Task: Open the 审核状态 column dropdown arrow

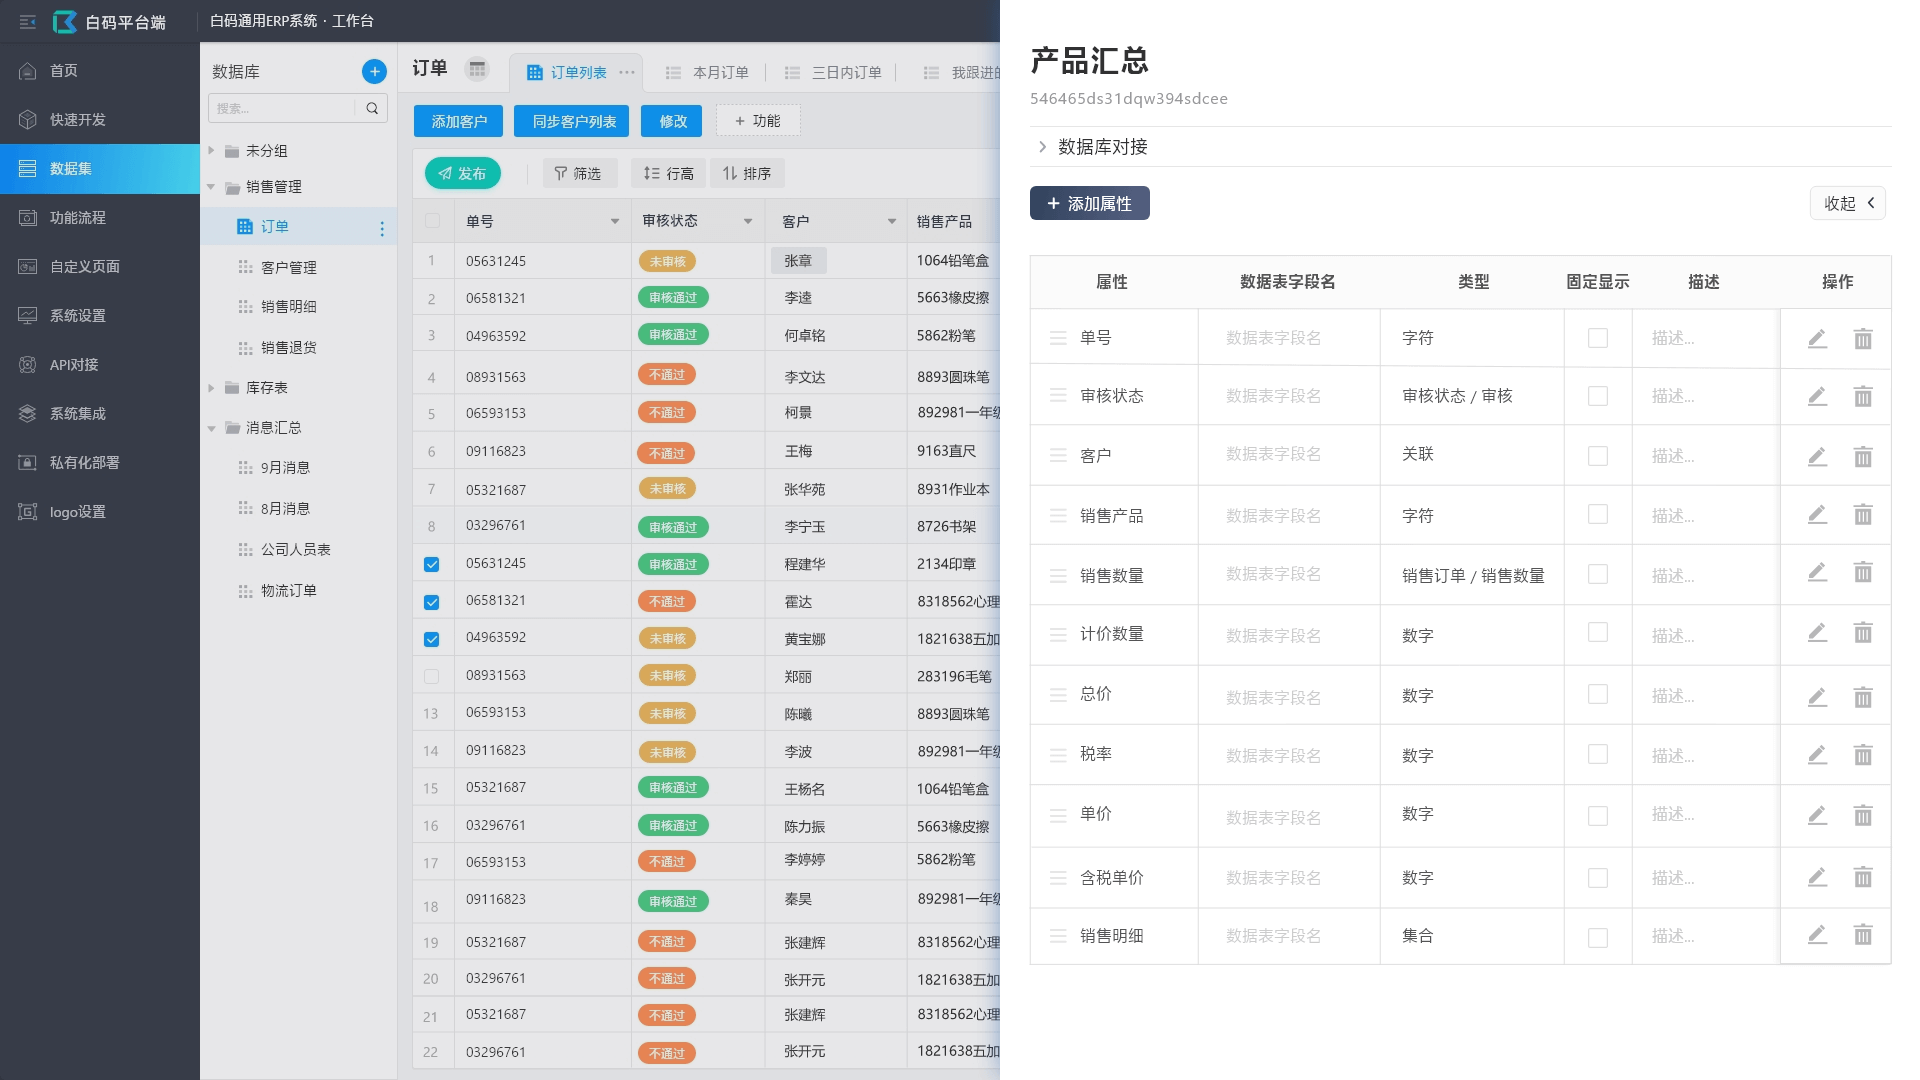Action: [748, 221]
